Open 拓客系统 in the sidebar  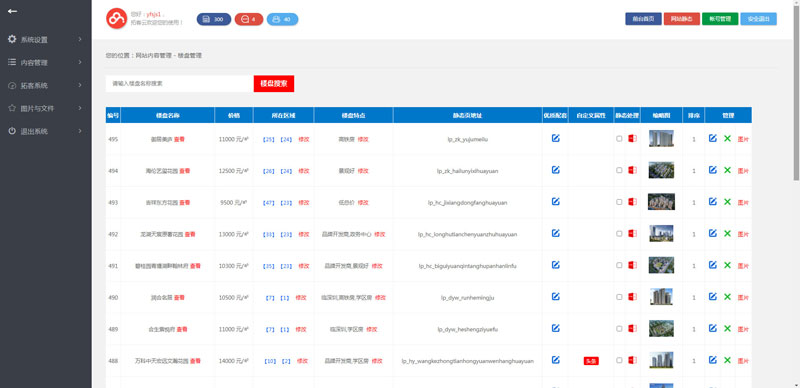34,86
